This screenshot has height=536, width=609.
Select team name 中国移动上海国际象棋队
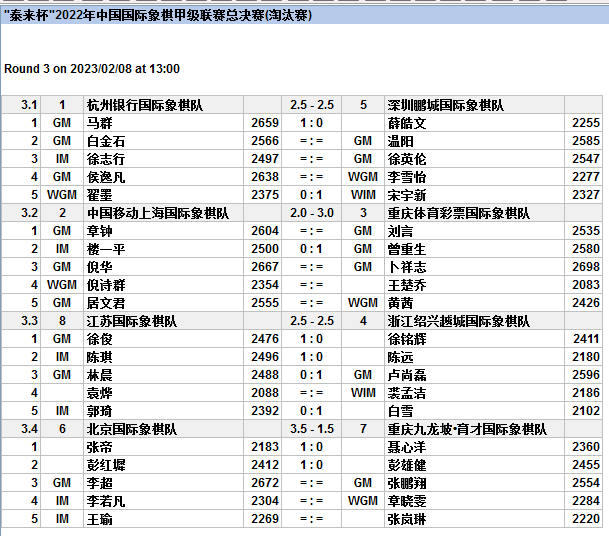coord(158,213)
